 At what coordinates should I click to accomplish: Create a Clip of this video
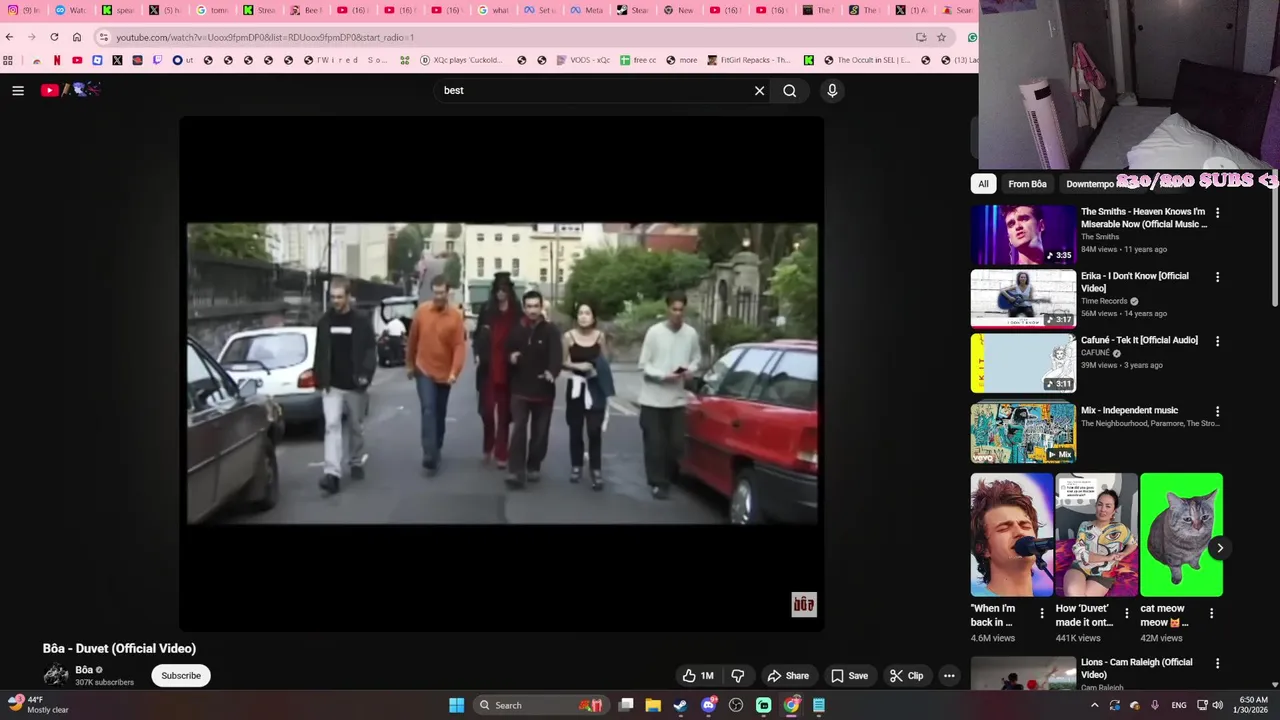(907, 675)
